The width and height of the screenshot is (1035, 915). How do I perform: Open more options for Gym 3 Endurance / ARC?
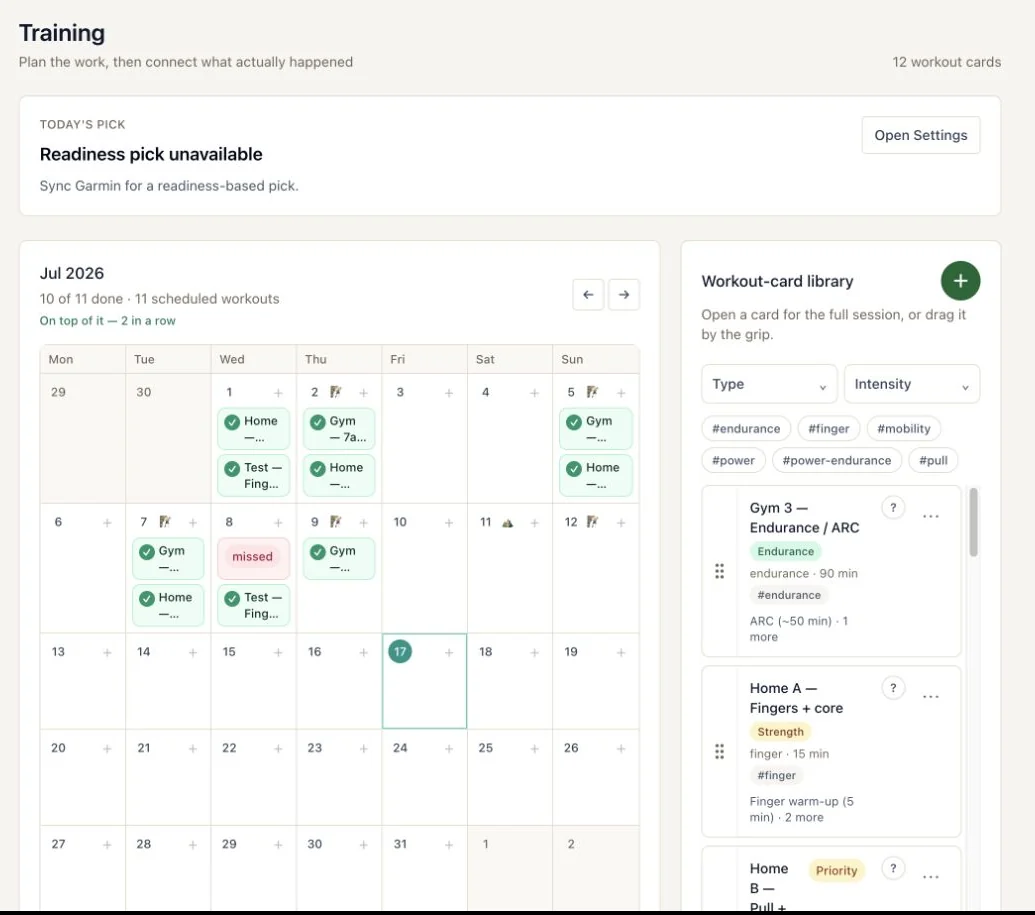931,516
